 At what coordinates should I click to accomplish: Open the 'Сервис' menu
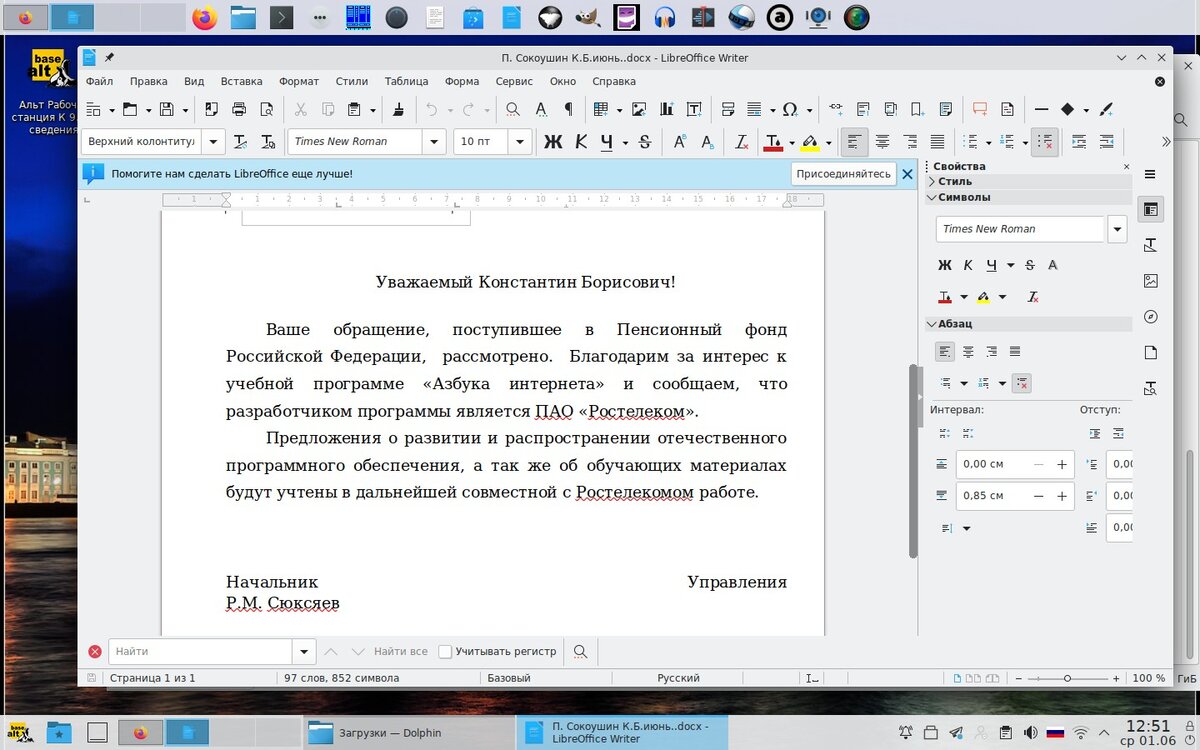point(514,81)
